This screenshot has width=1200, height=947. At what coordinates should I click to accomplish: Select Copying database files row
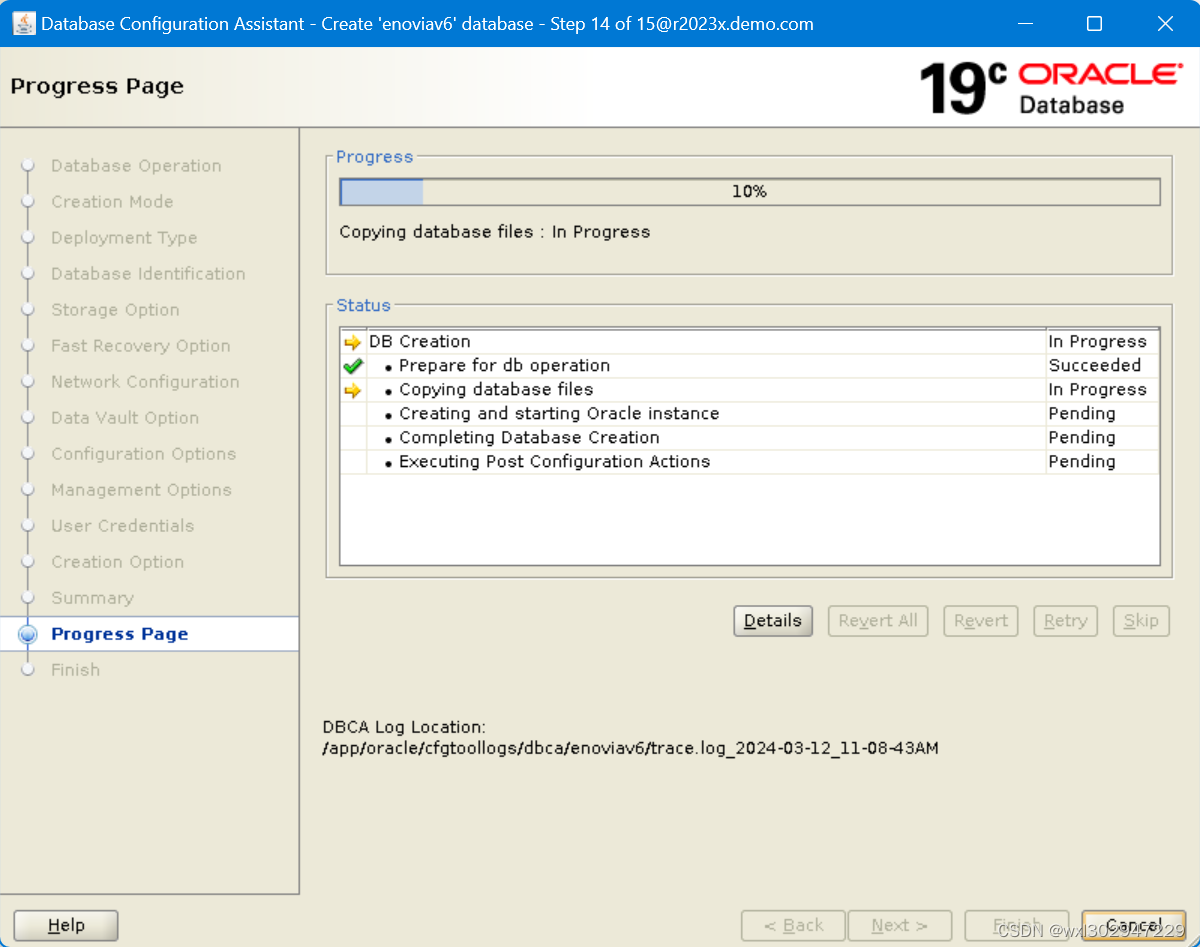750,390
